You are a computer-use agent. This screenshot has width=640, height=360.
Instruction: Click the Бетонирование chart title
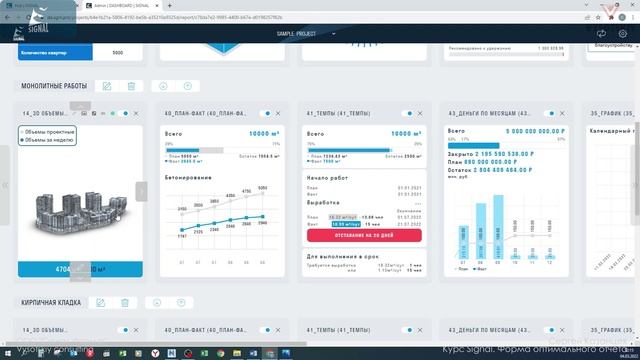188,178
